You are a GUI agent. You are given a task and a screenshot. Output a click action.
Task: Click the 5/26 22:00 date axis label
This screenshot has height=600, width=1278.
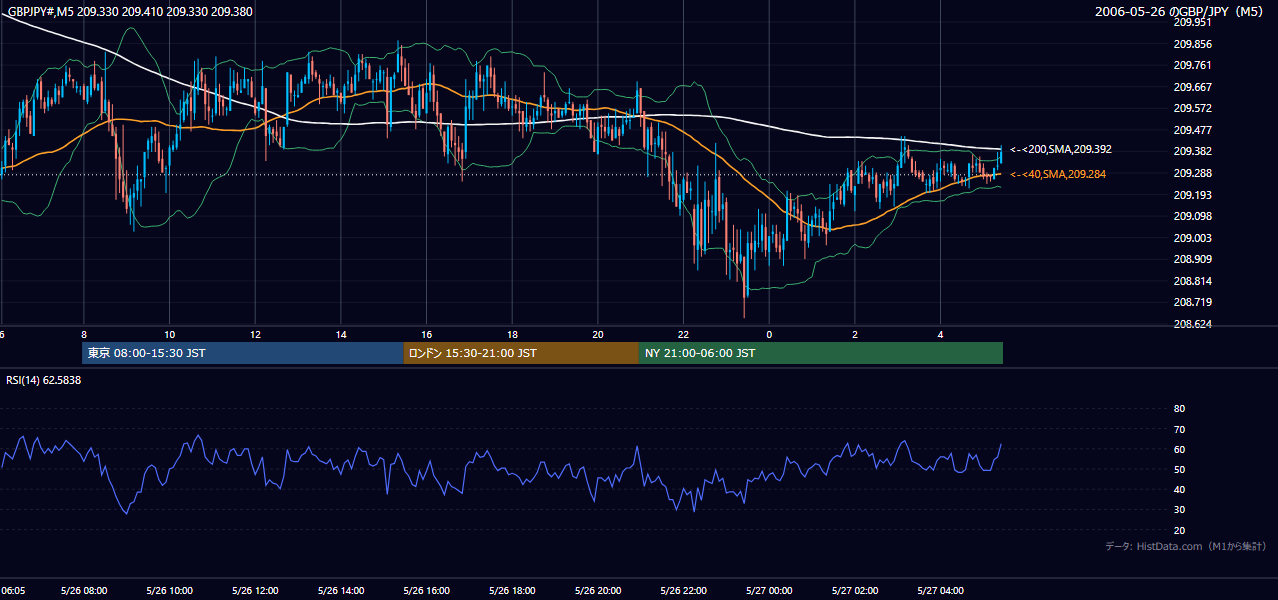[x=684, y=590]
